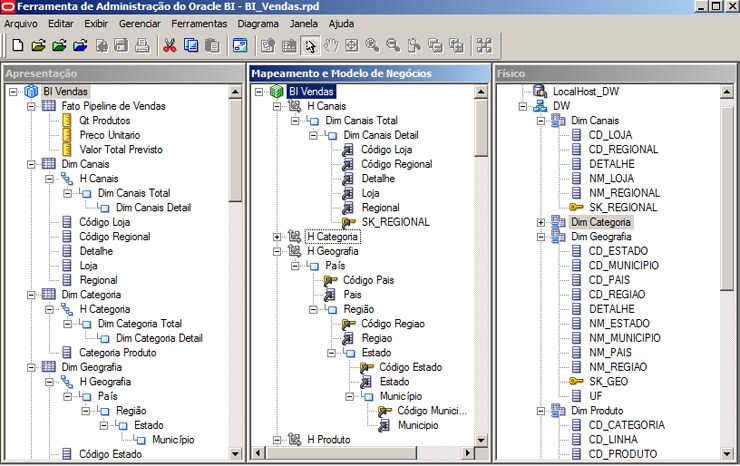The height and width of the screenshot is (466, 740).
Task: Click the DW connection pool icon
Action: [540, 106]
